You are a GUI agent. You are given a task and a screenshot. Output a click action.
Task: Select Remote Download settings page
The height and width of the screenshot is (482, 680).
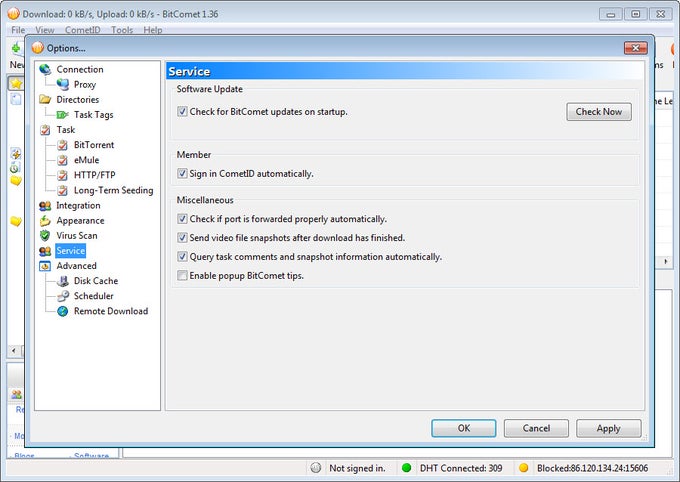click(111, 311)
